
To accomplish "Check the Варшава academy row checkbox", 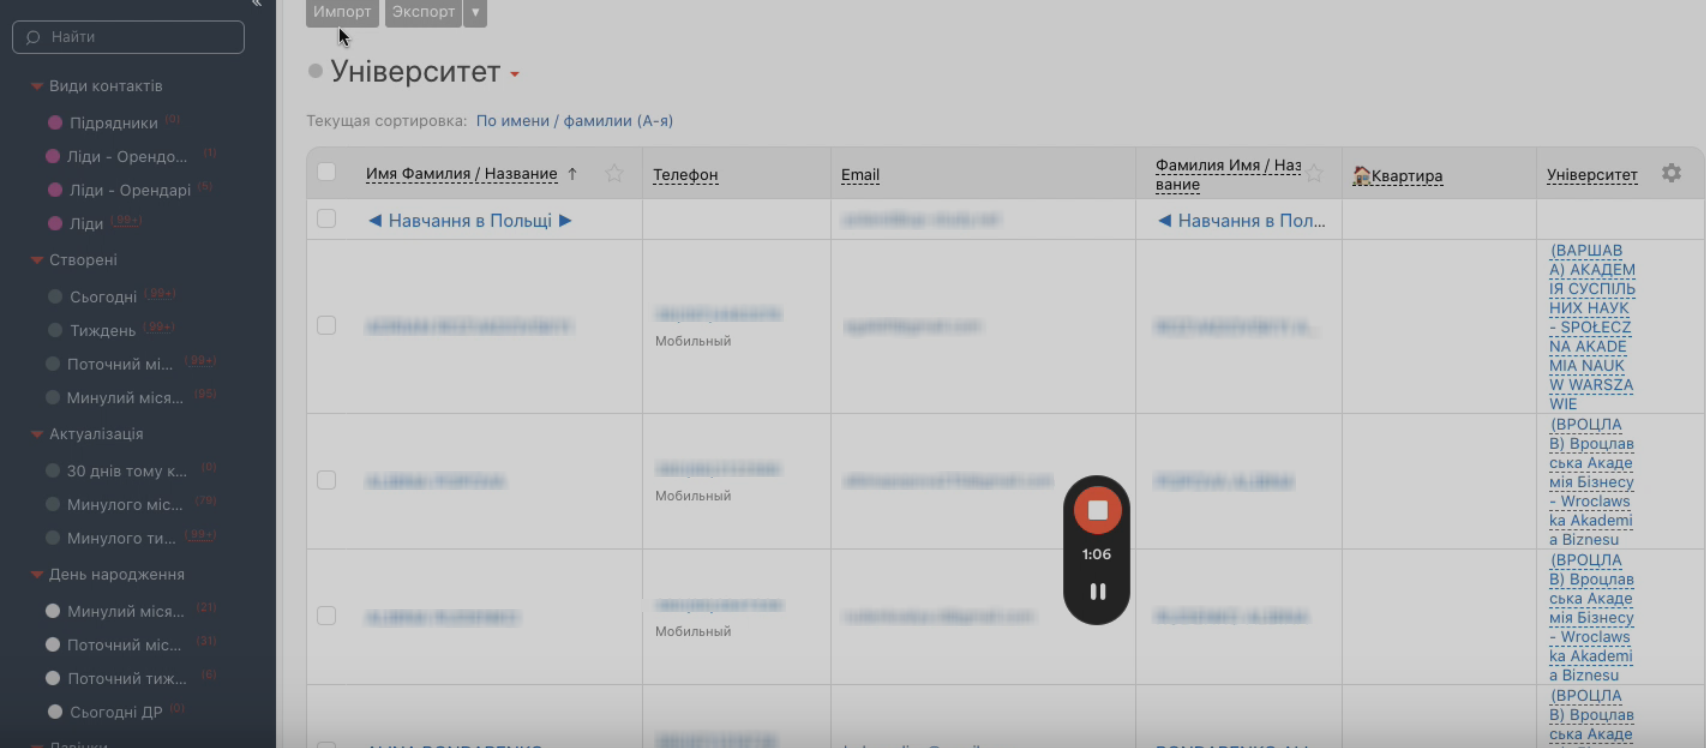I will (326, 325).
